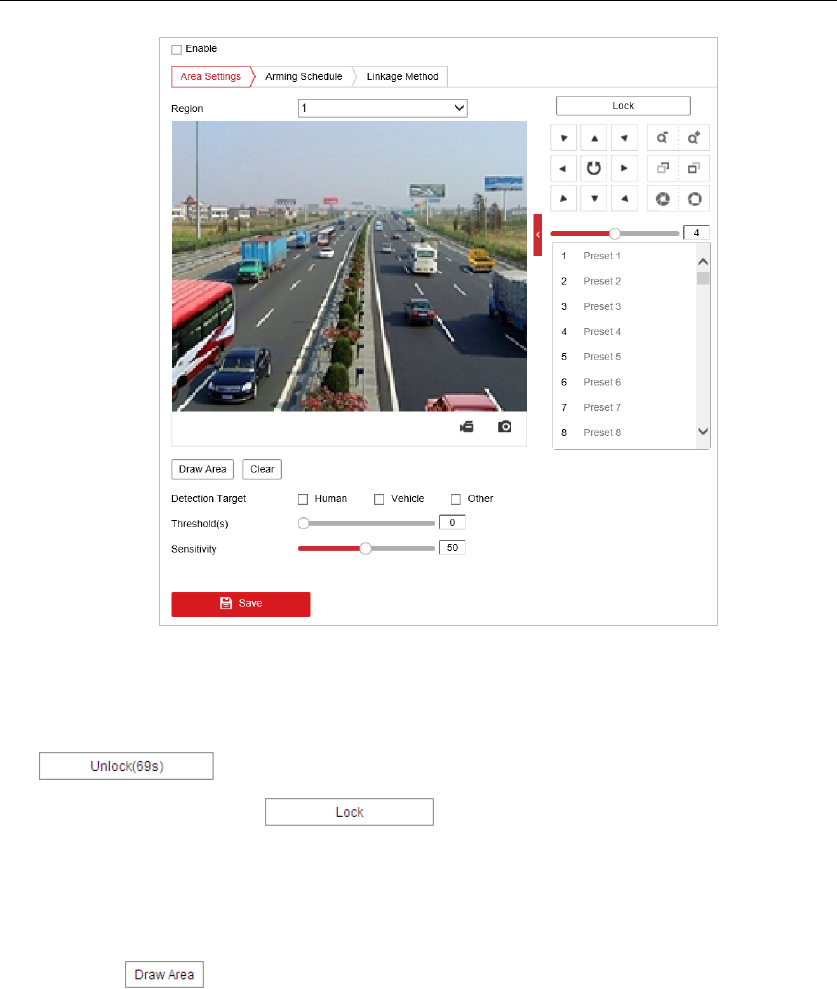Click the Unlock(69s) button
837x989 pixels.
[x=126, y=766]
